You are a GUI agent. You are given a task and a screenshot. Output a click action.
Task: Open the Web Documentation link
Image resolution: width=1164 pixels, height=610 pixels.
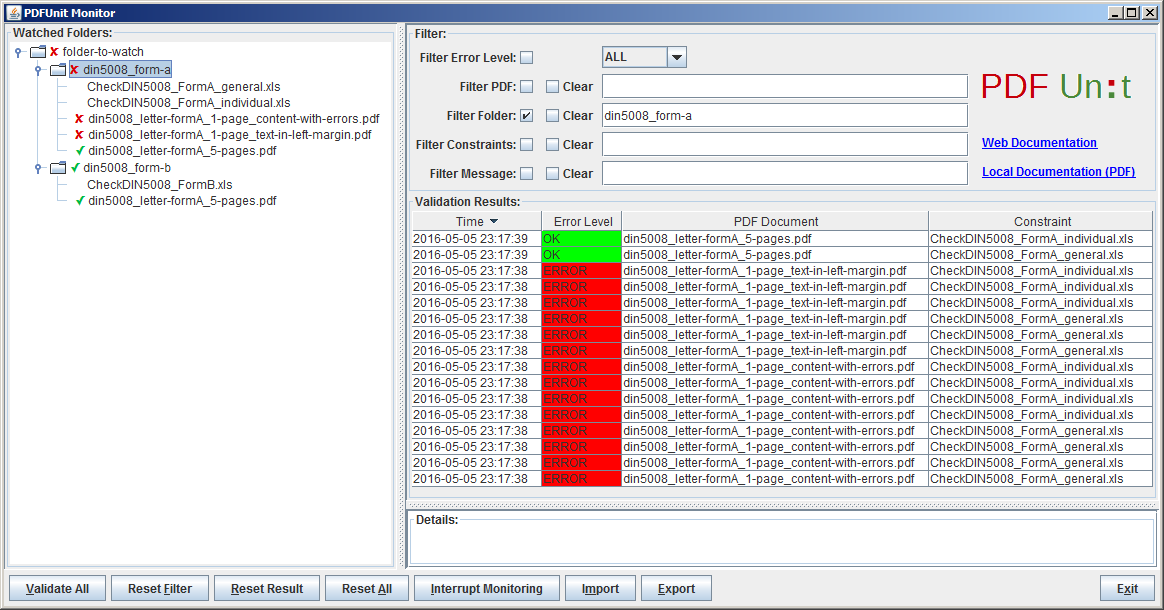pyautogui.click(x=1039, y=142)
